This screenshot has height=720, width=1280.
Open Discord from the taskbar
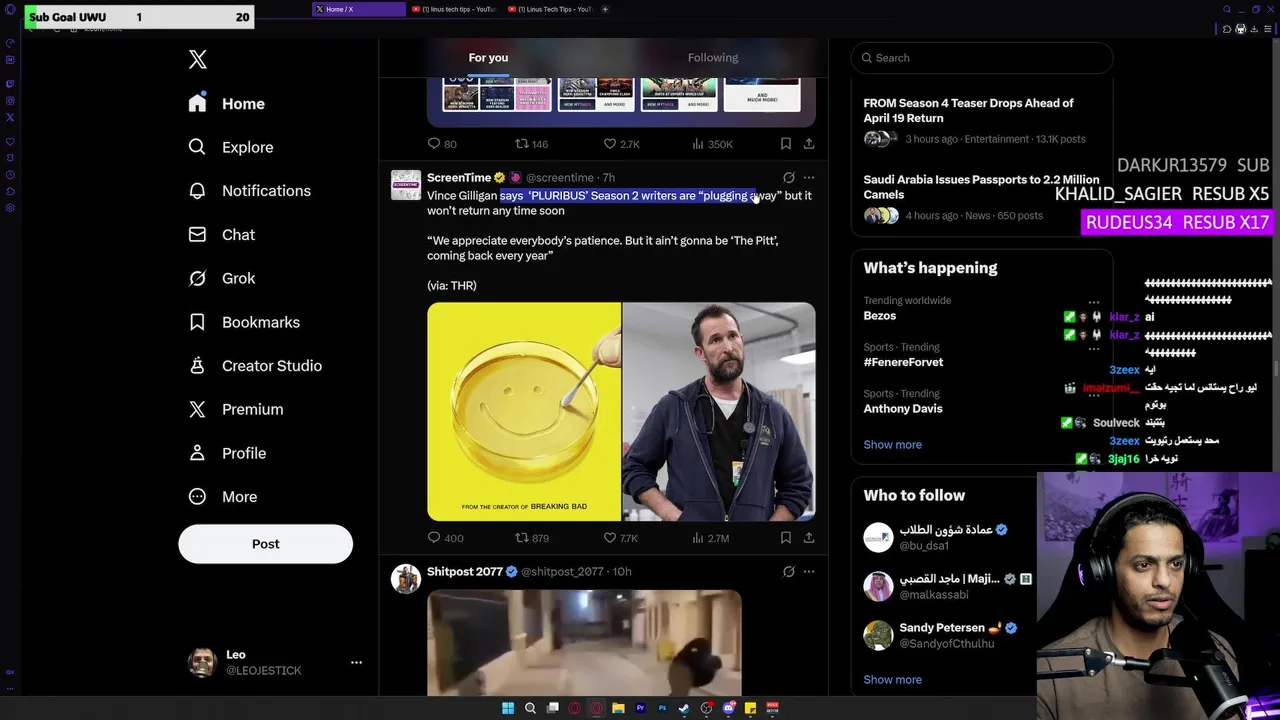[728, 708]
